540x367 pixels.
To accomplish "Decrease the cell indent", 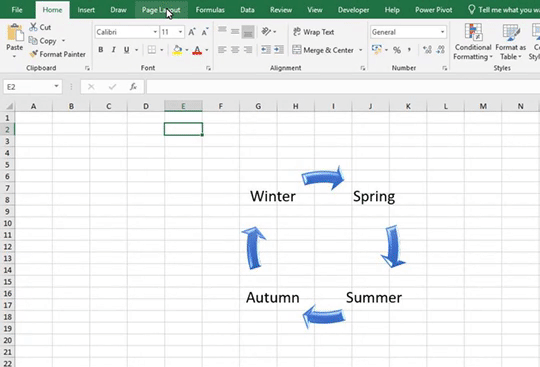I will point(266,50).
